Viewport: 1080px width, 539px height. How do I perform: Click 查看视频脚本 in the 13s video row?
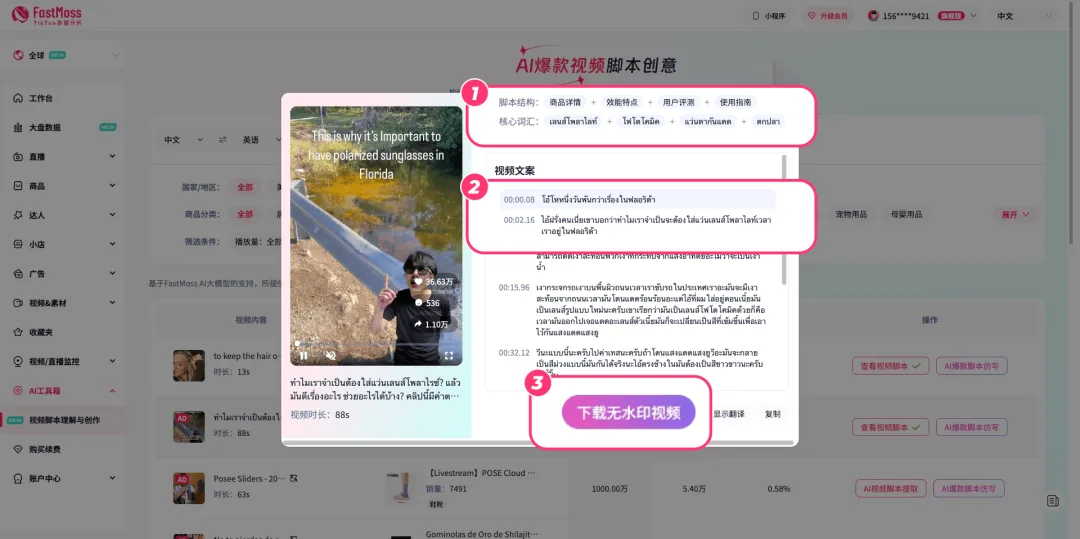(x=891, y=366)
